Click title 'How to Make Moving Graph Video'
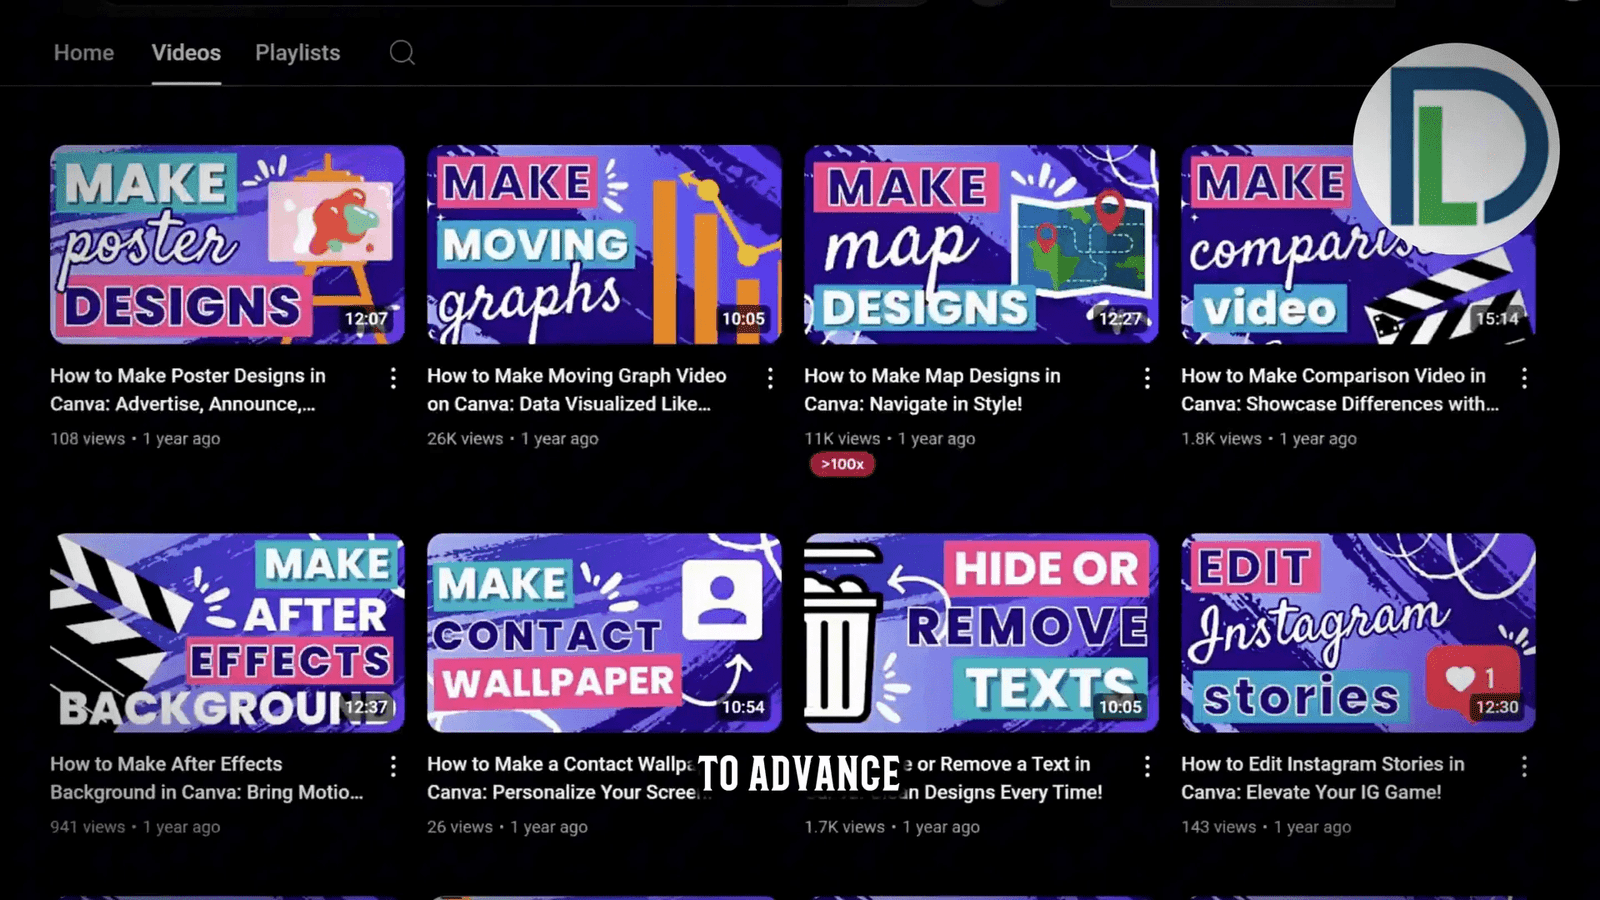The image size is (1600, 900). [x=577, y=390]
